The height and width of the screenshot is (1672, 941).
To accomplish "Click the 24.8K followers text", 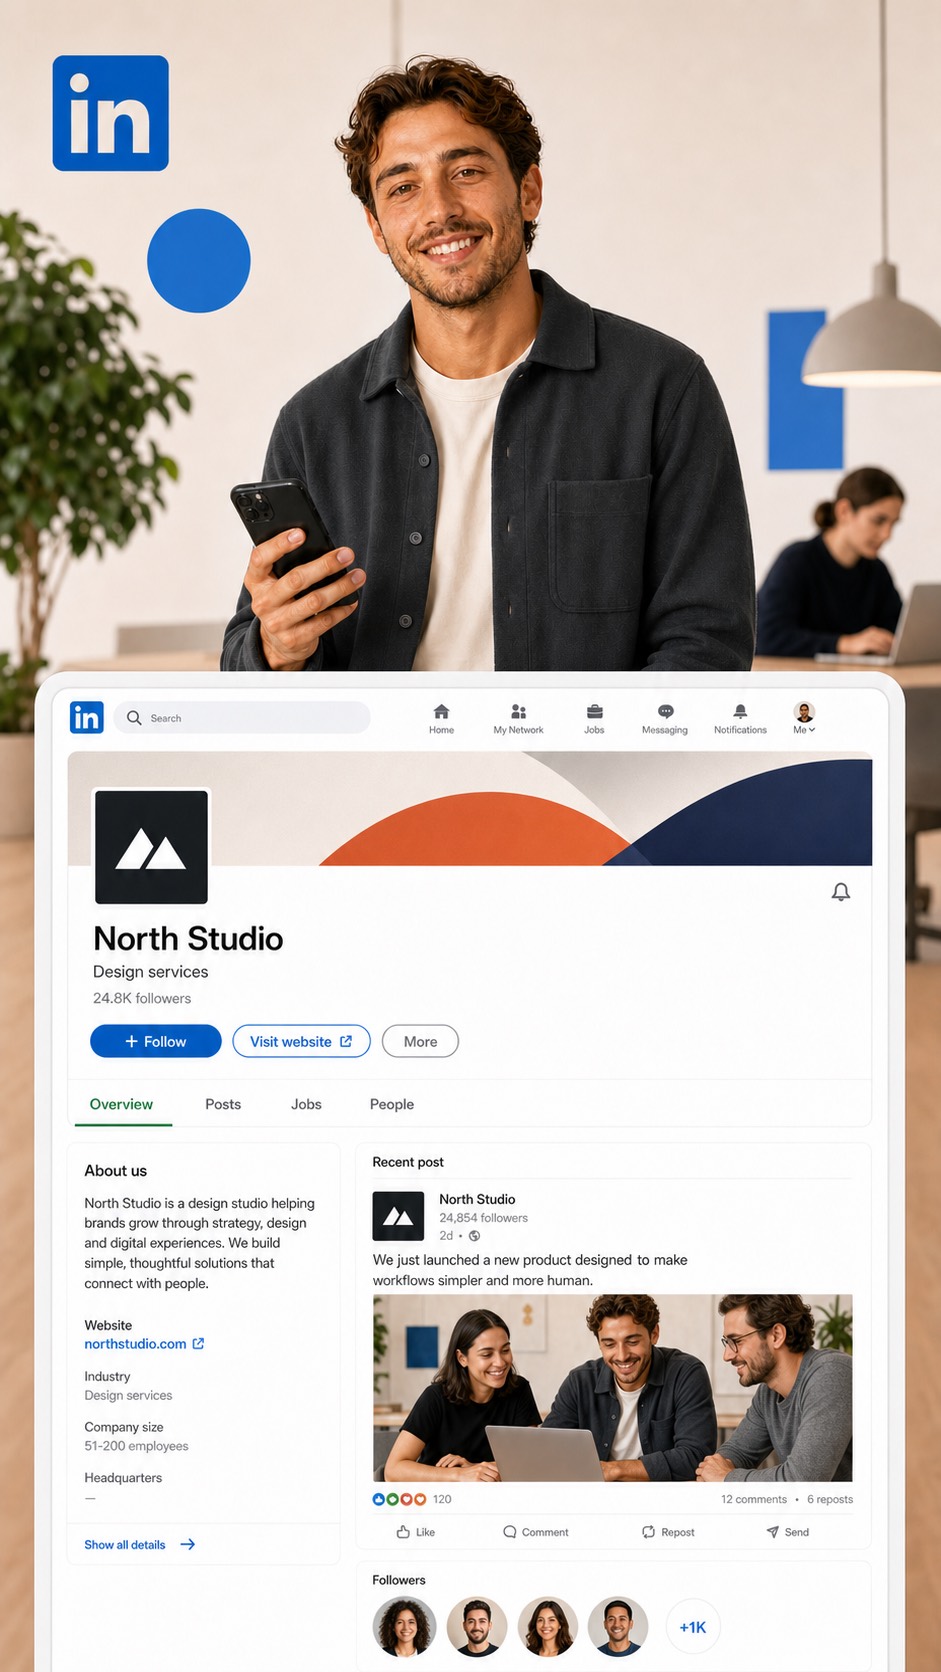I will [x=142, y=998].
